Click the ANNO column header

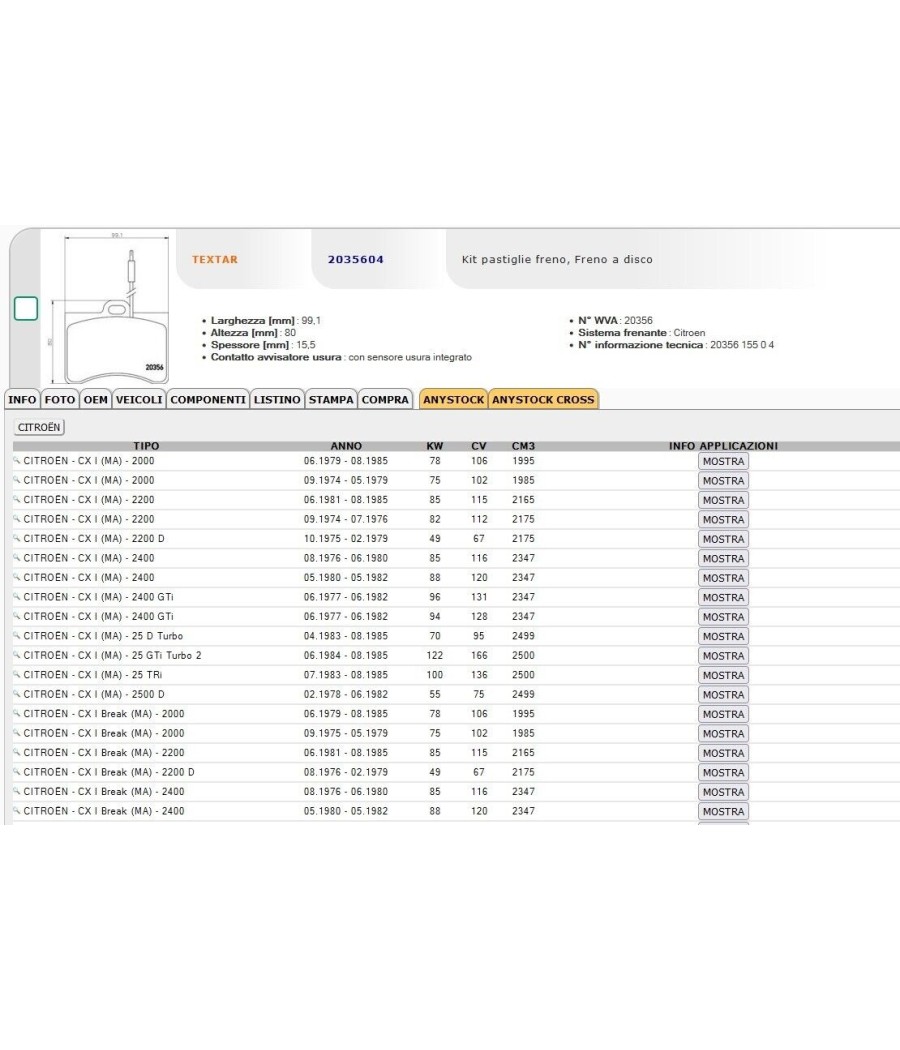(346, 445)
